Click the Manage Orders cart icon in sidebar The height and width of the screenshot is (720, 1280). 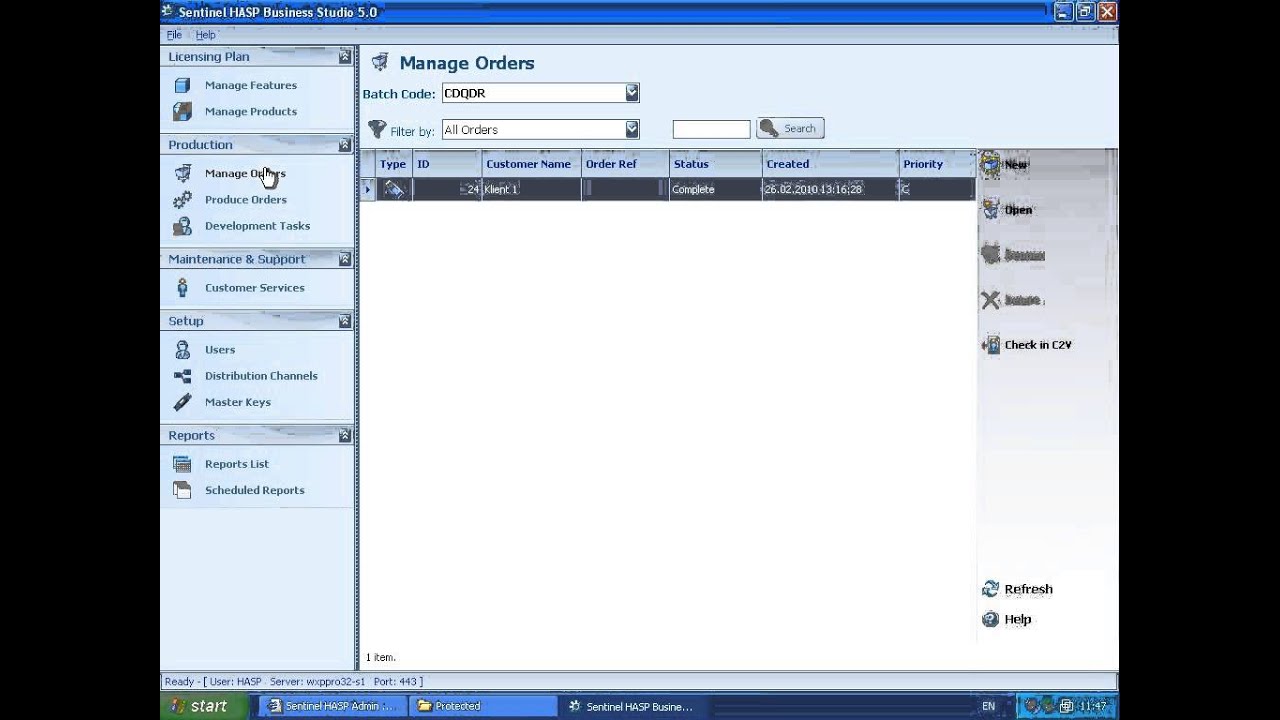182,173
